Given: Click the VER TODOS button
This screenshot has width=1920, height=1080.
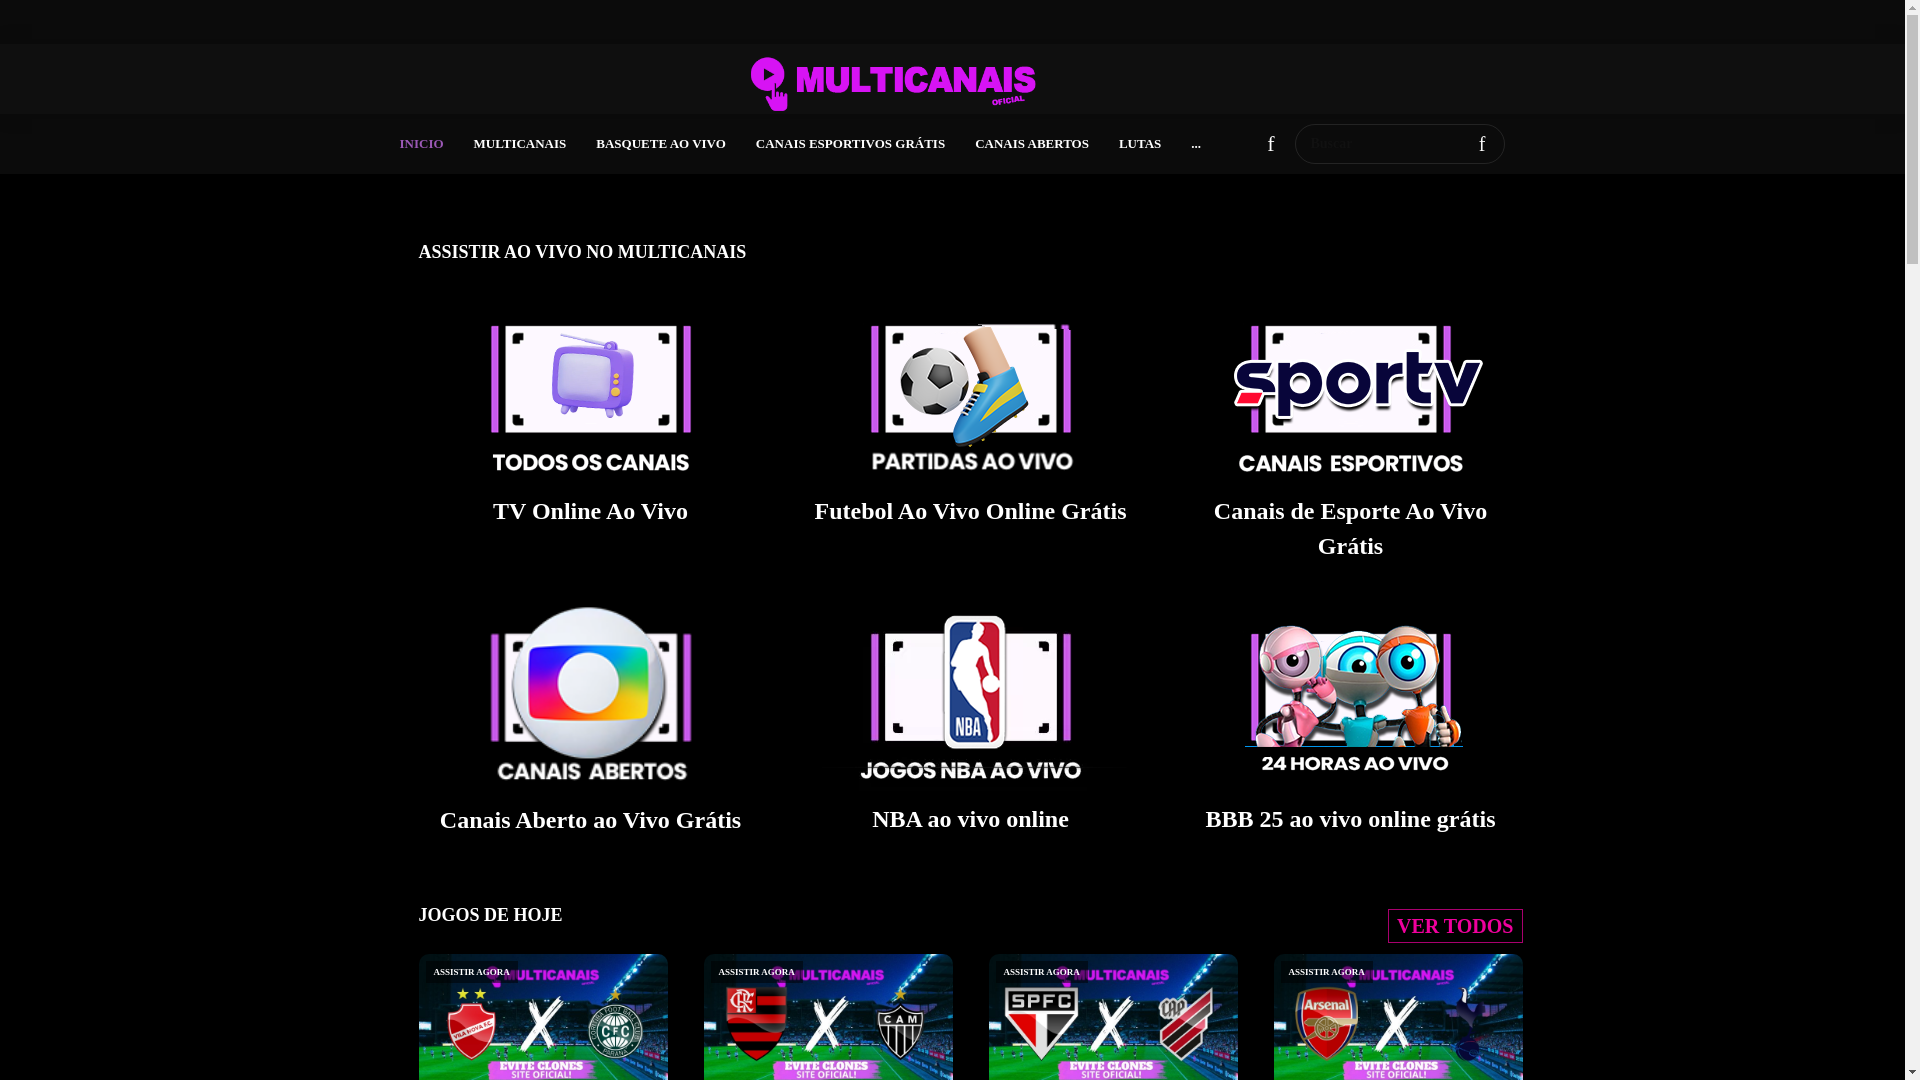Looking at the screenshot, I should click(x=1455, y=926).
